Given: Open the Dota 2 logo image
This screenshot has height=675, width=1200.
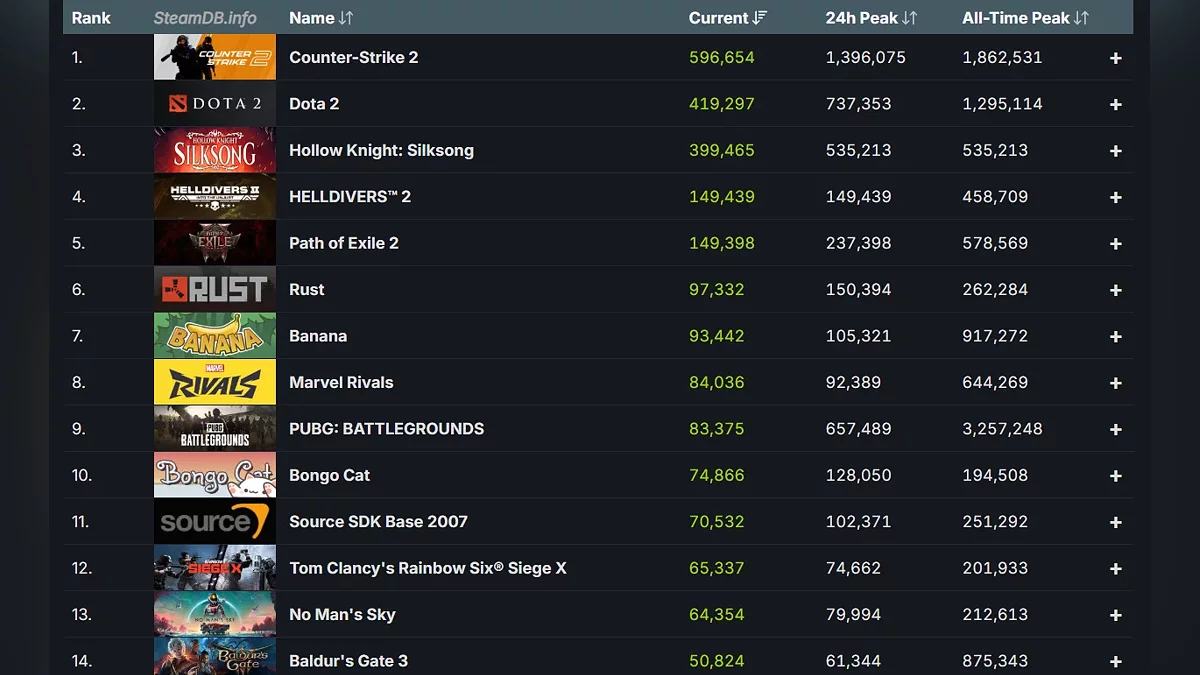Looking at the screenshot, I should 214,104.
